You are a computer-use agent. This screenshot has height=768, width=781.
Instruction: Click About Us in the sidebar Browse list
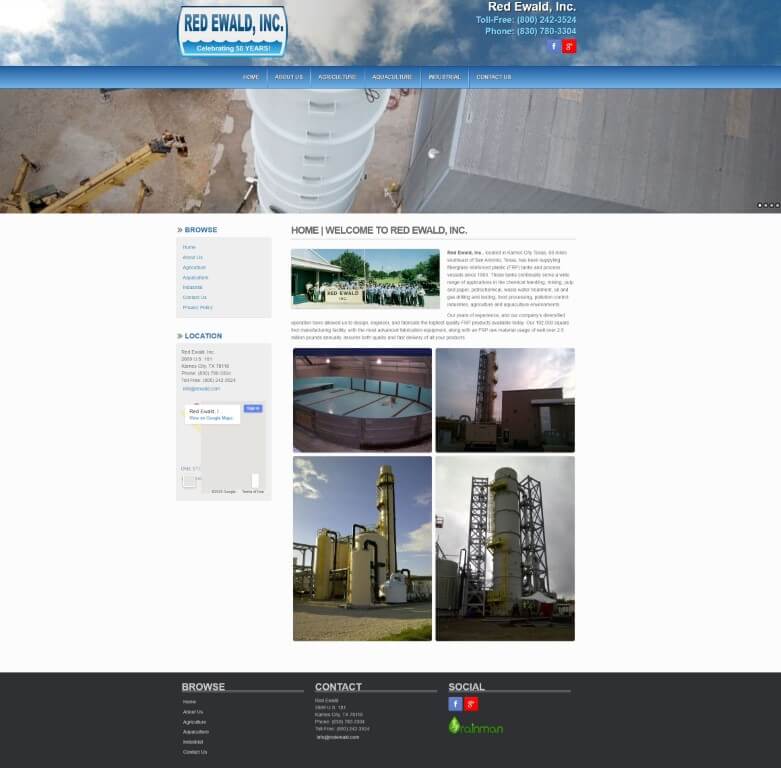[x=192, y=257]
